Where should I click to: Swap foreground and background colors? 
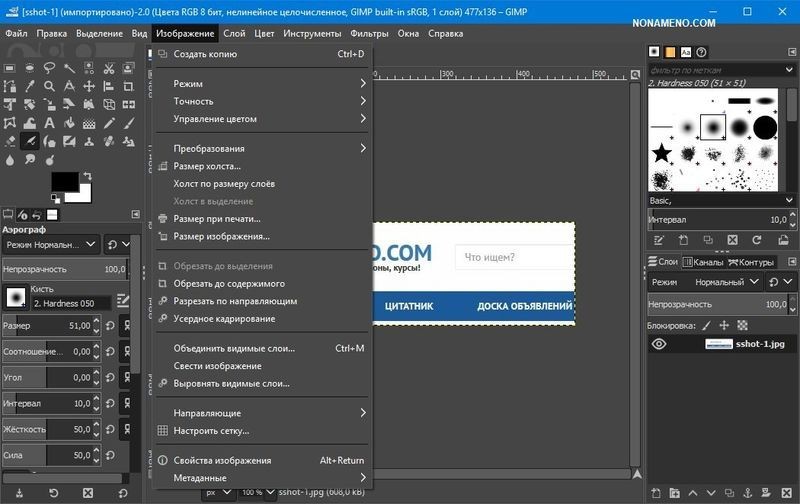pos(88,176)
